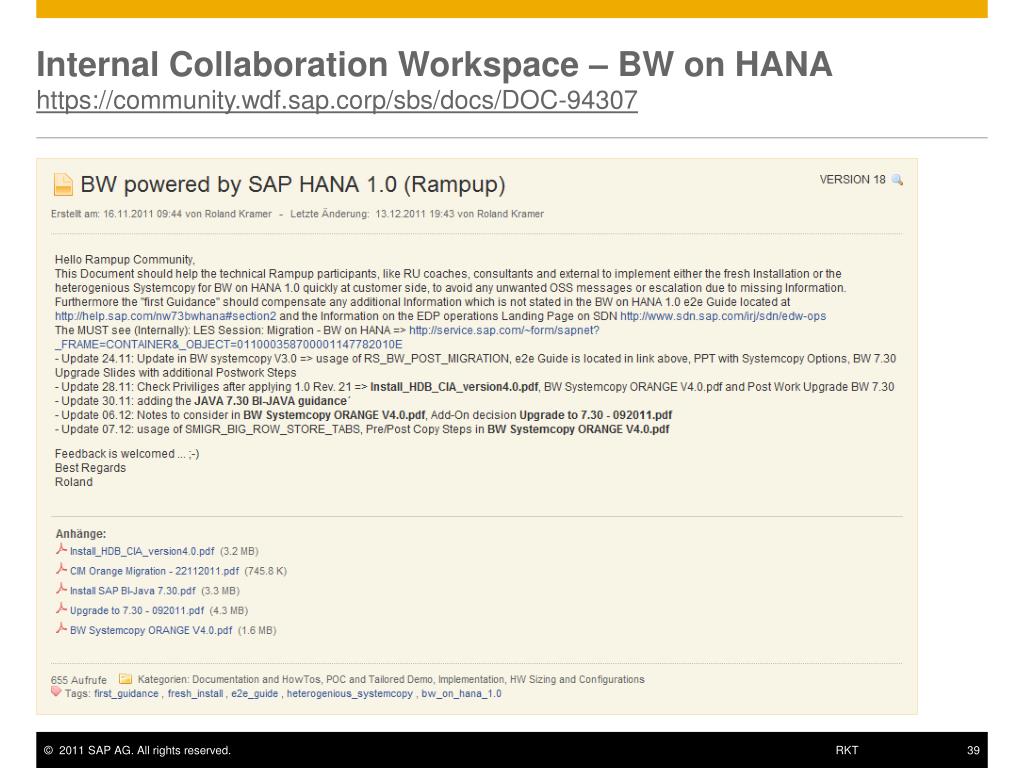Open the community.wdf.sap.corp DOC-94307 link
The image size is (1024, 768).
pyautogui.click(x=337, y=100)
